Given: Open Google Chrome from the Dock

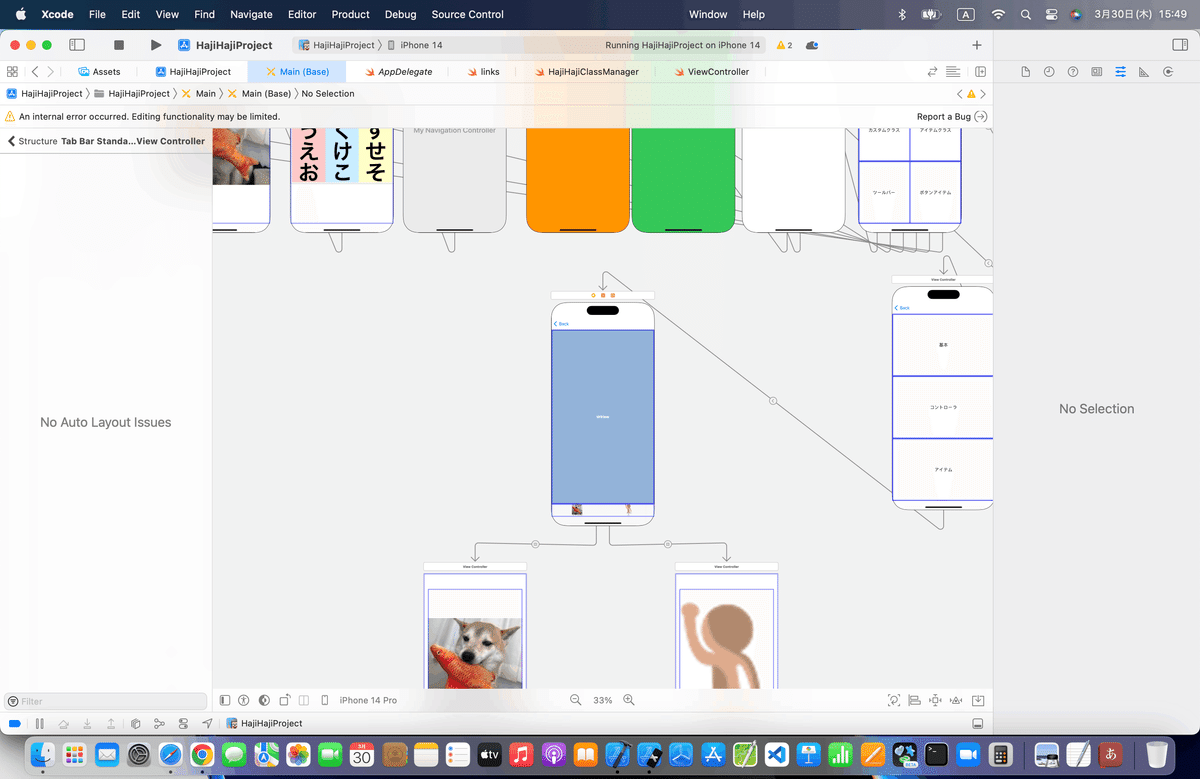Looking at the screenshot, I should [x=202, y=754].
